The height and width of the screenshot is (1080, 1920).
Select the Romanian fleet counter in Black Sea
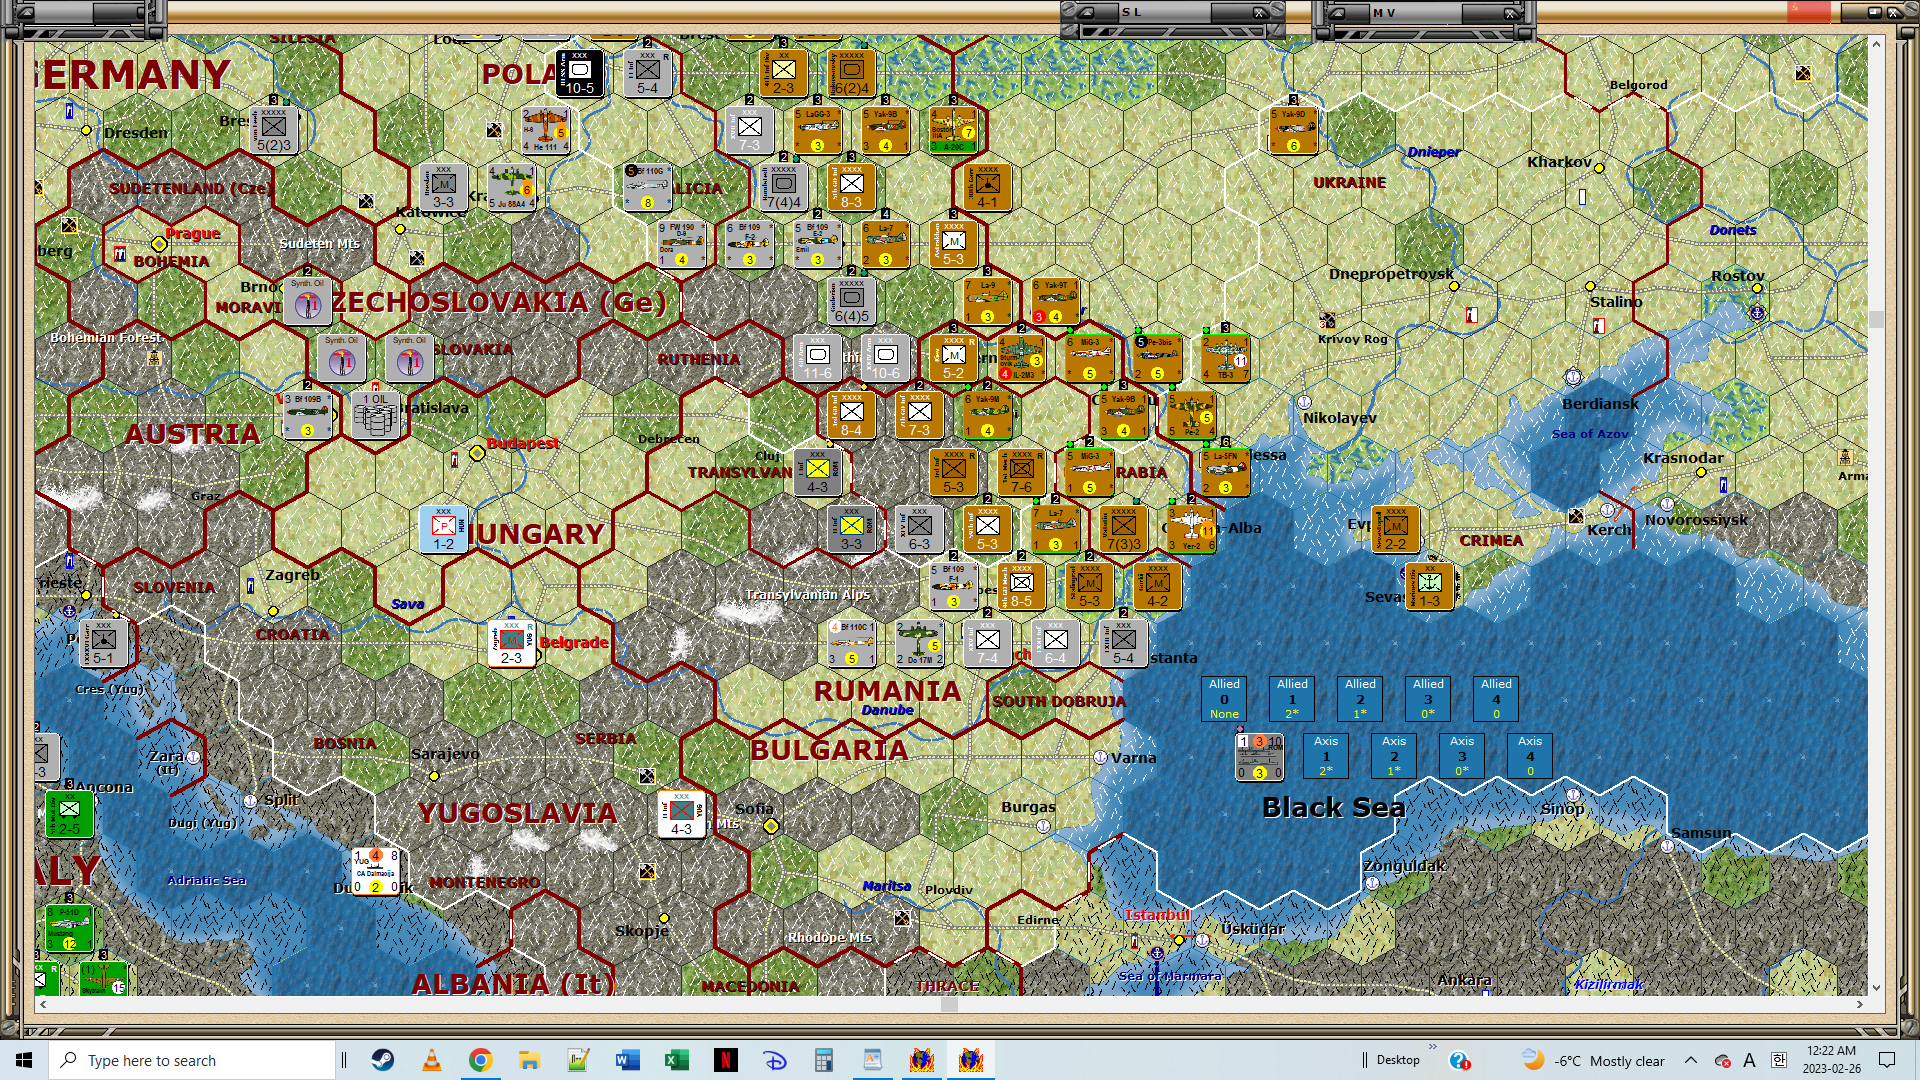pos(1259,757)
